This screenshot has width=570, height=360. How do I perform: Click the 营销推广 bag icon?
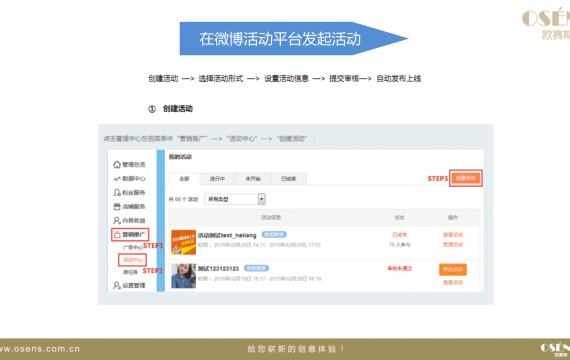pos(117,235)
